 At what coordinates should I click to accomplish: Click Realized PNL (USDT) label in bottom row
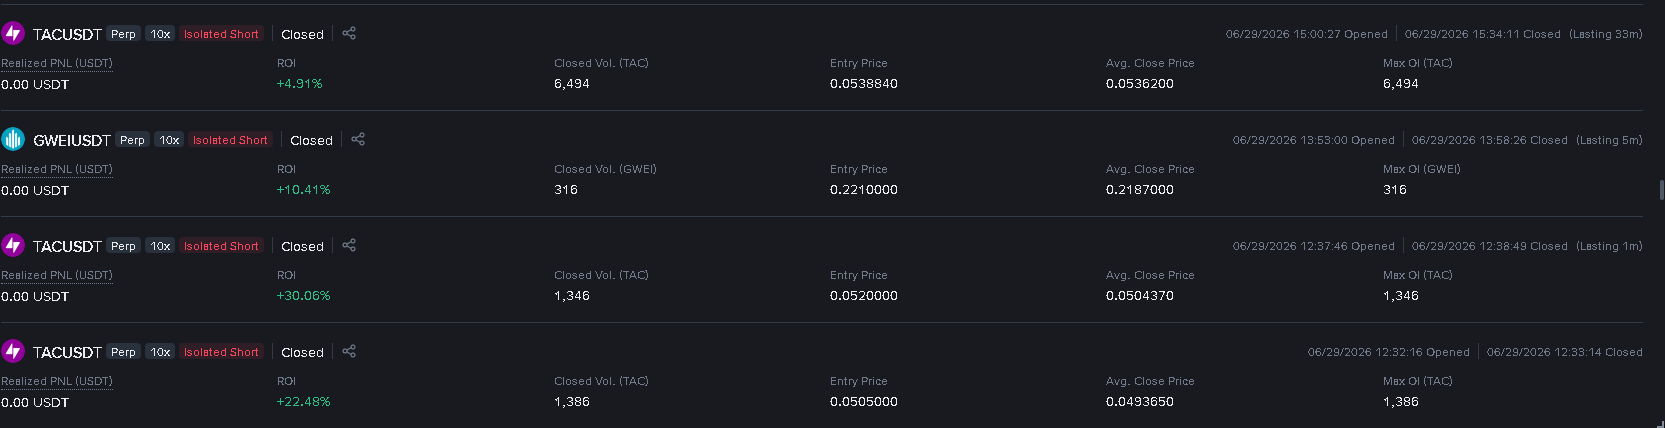pos(57,381)
